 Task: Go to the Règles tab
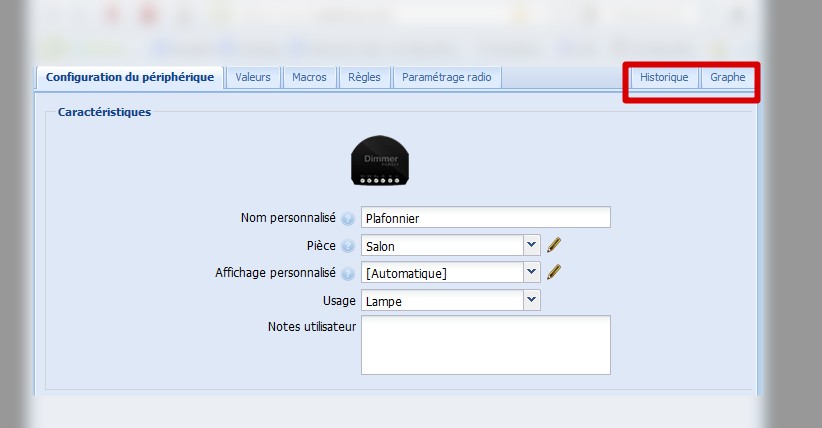[364, 77]
